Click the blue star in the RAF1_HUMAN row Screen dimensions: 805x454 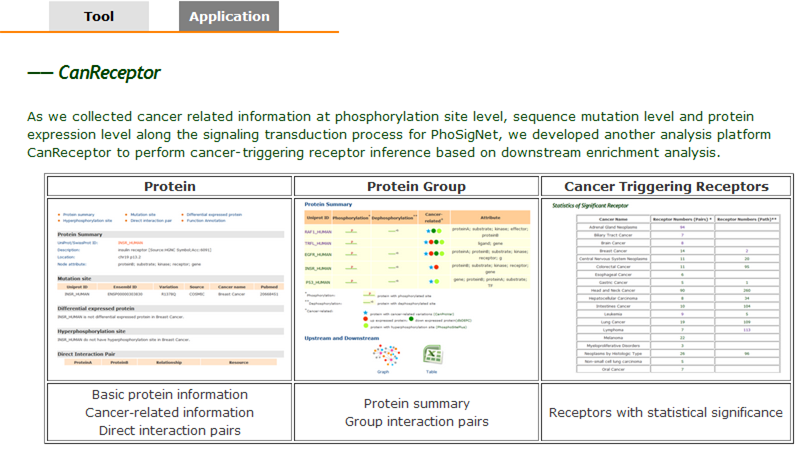click(427, 231)
